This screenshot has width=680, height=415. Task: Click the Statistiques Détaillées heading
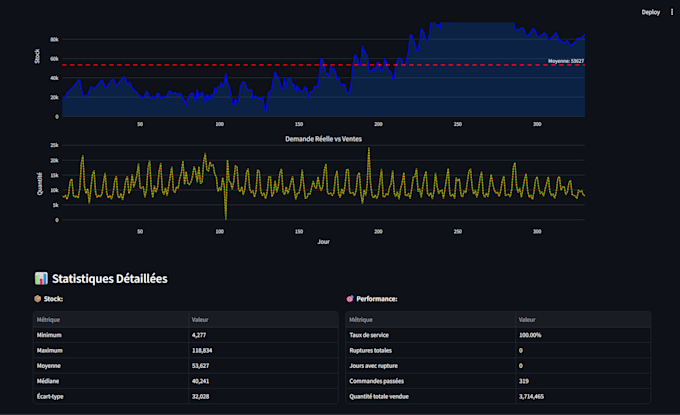point(110,278)
